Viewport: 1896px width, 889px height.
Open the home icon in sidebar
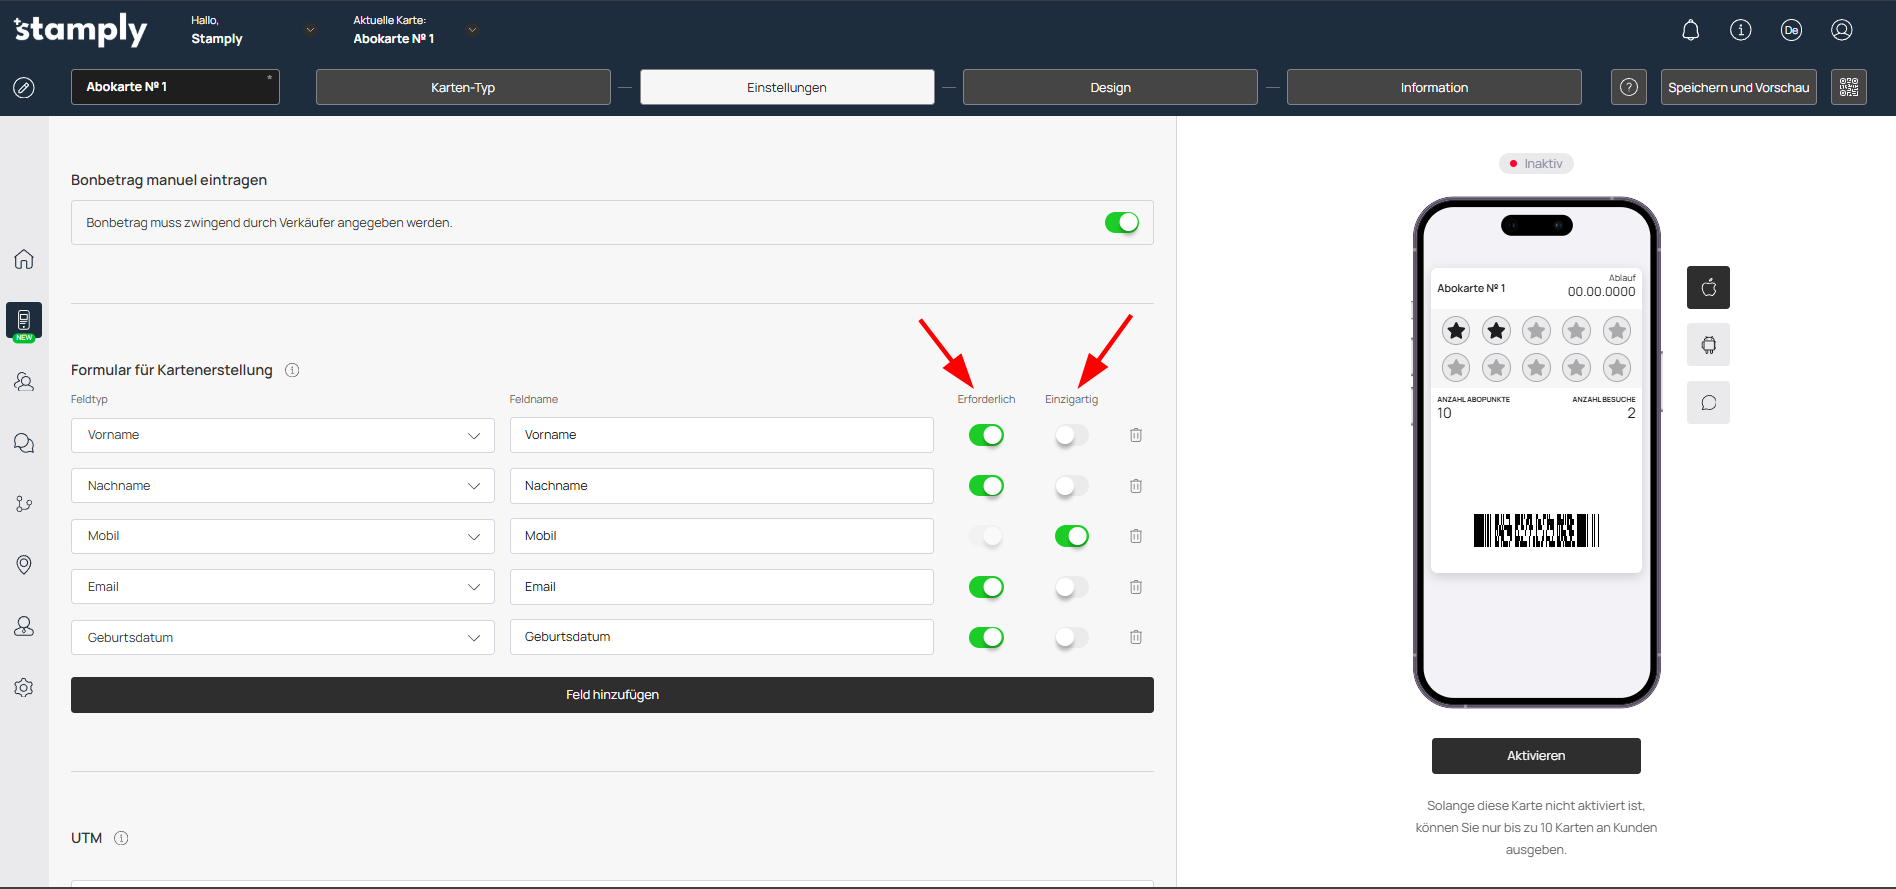(24, 260)
